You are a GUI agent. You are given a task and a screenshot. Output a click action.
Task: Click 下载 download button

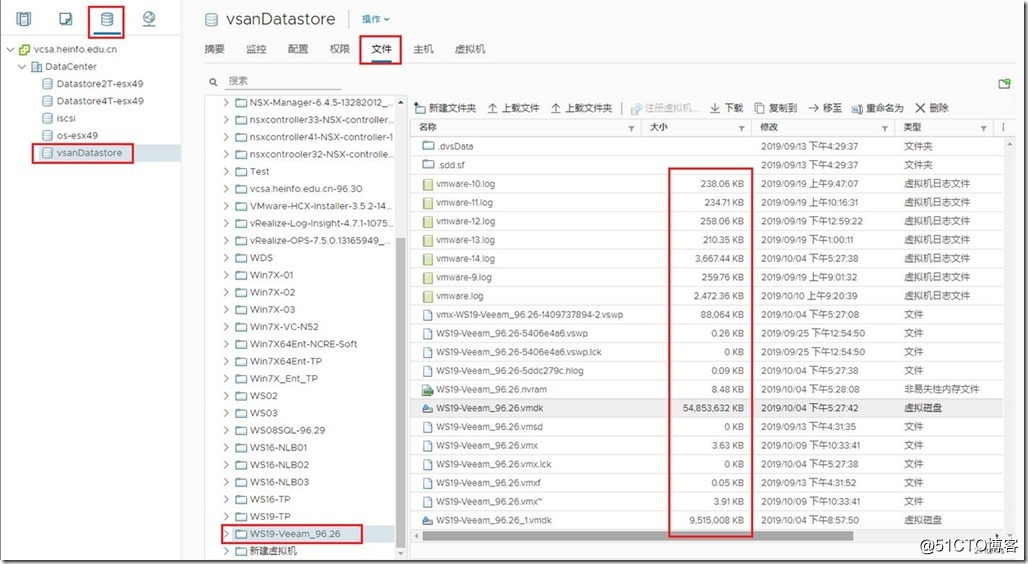coord(726,108)
